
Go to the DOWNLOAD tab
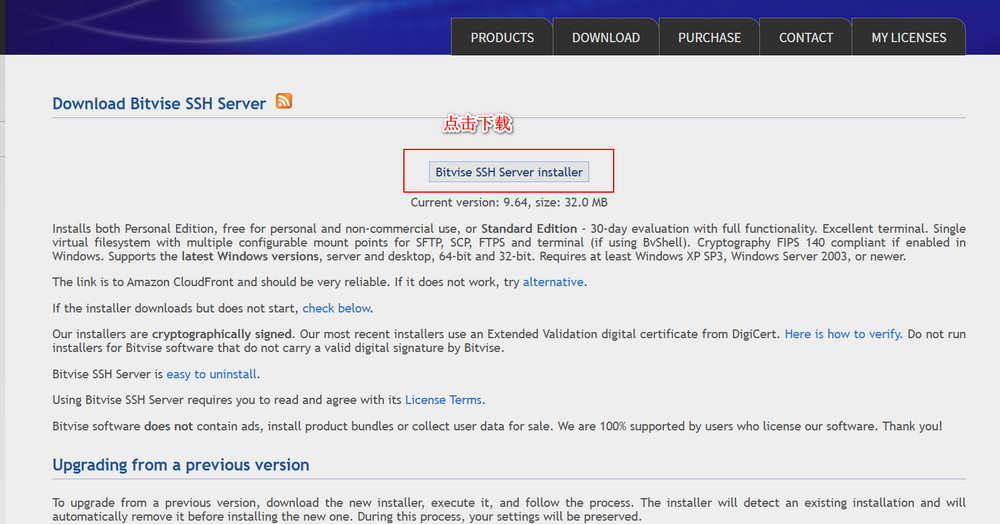(606, 38)
